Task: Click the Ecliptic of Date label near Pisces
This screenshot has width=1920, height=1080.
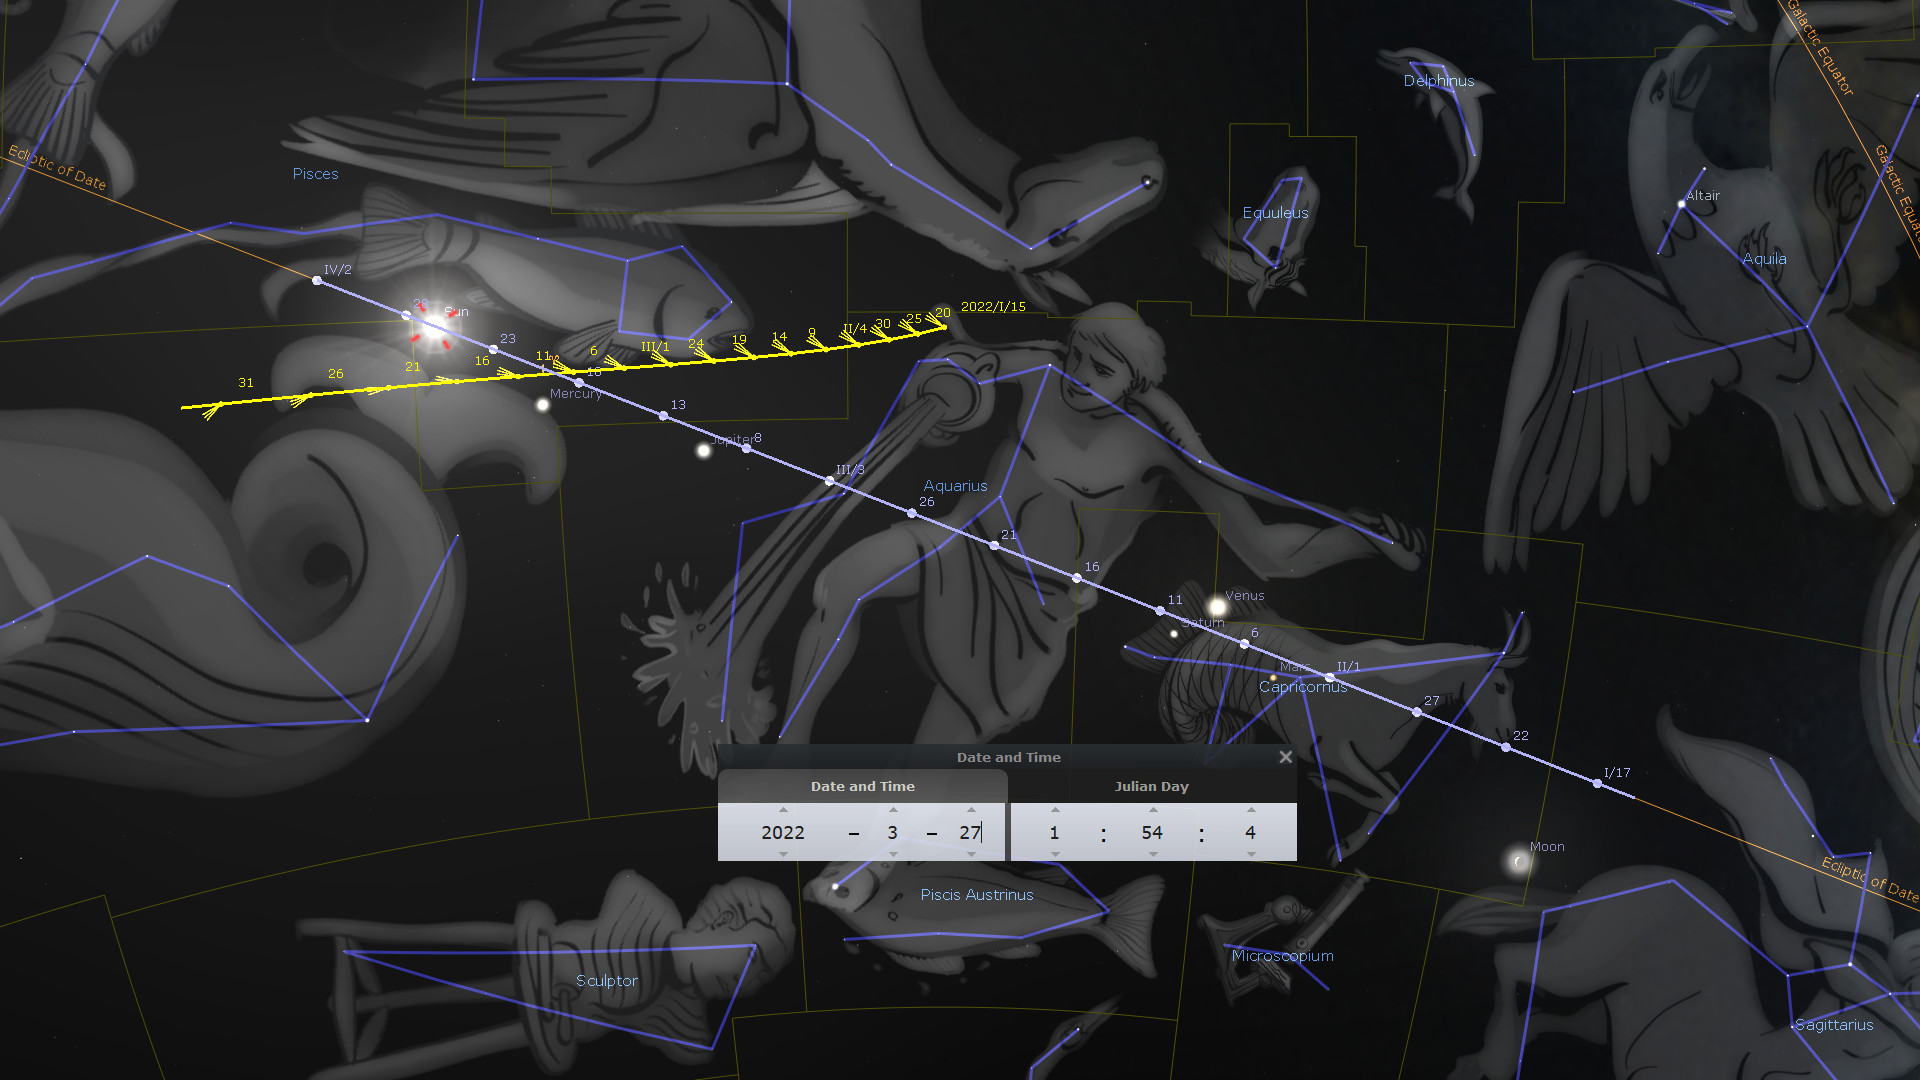Action: click(x=57, y=167)
